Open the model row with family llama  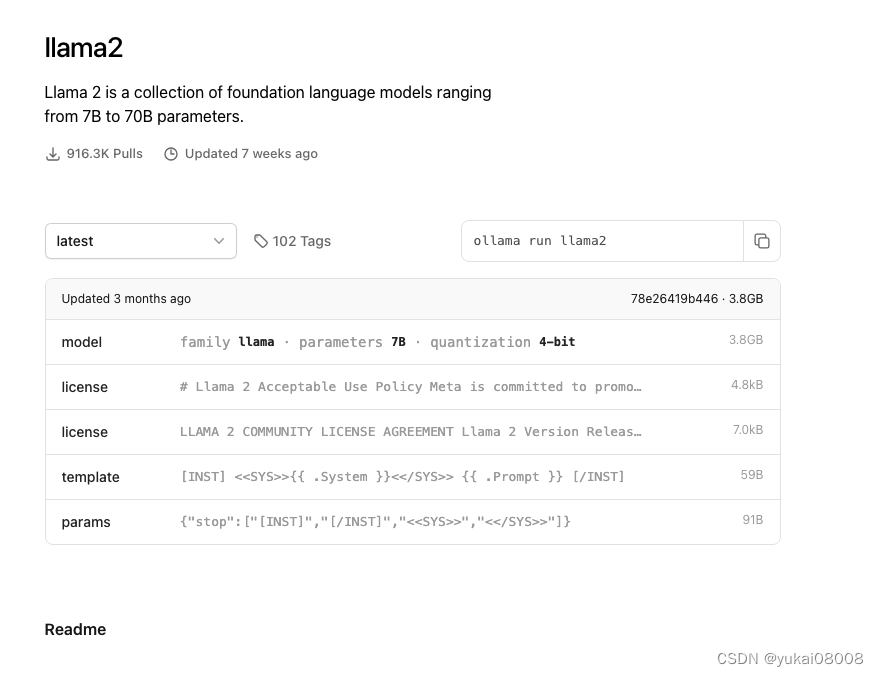click(x=413, y=342)
